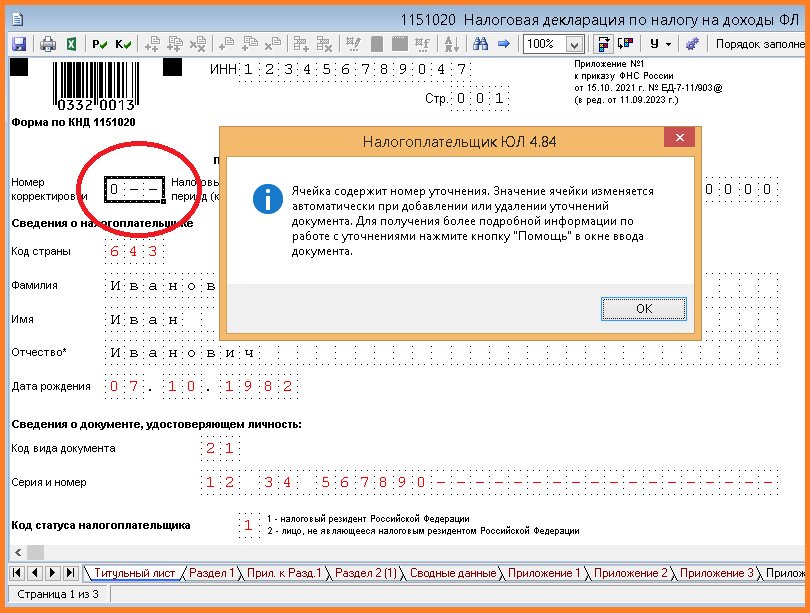Click the colored squares icon with side arrow
The height and width of the screenshot is (613, 810).
point(626,43)
